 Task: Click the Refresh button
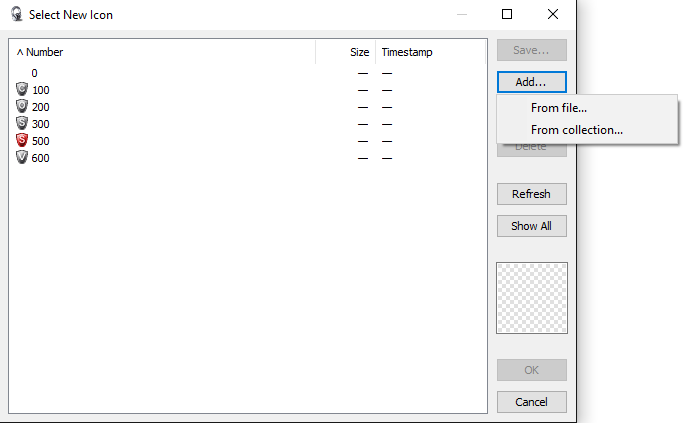pyautogui.click(x=532, y=194)
